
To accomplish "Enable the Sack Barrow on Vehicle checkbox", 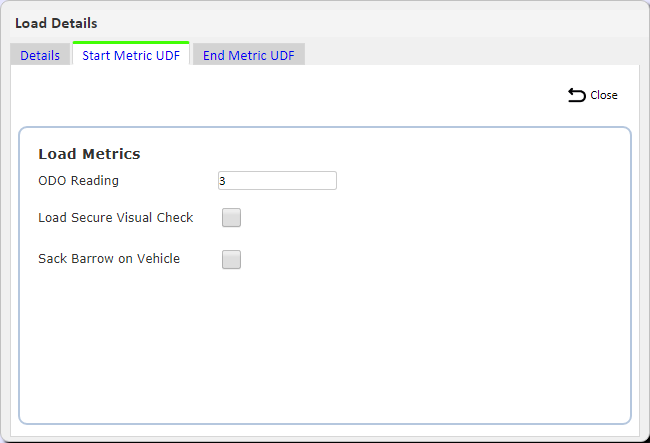I will [x=231, y=259].
